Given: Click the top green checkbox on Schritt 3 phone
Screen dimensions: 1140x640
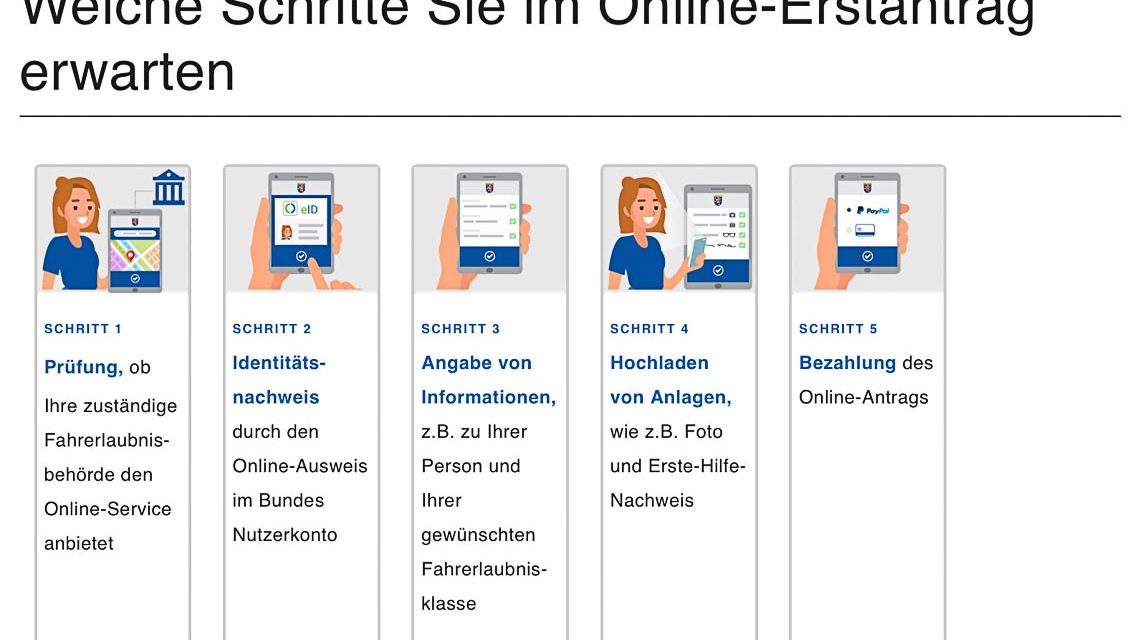Looking at the screenshot, I should tap(512, 207).
